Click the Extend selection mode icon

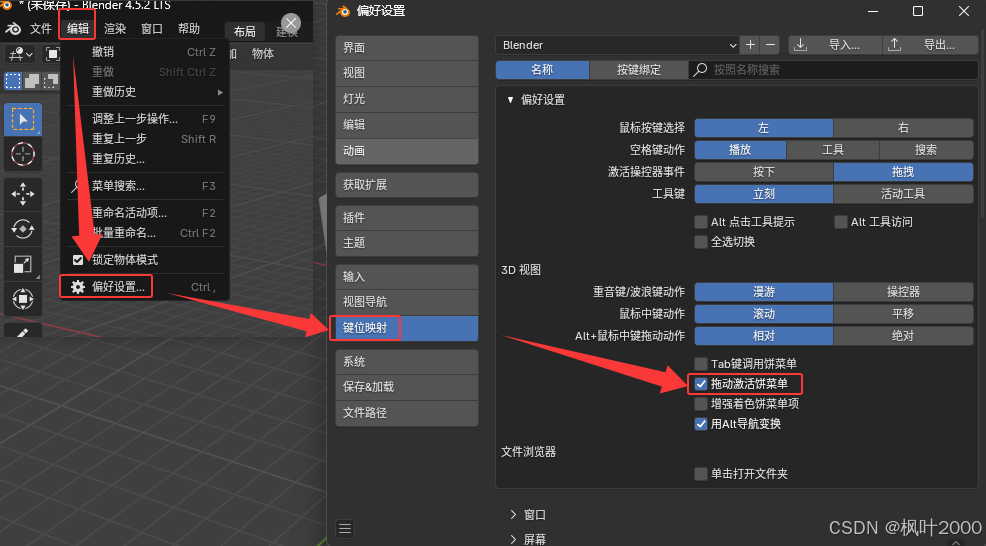[32, 81]
